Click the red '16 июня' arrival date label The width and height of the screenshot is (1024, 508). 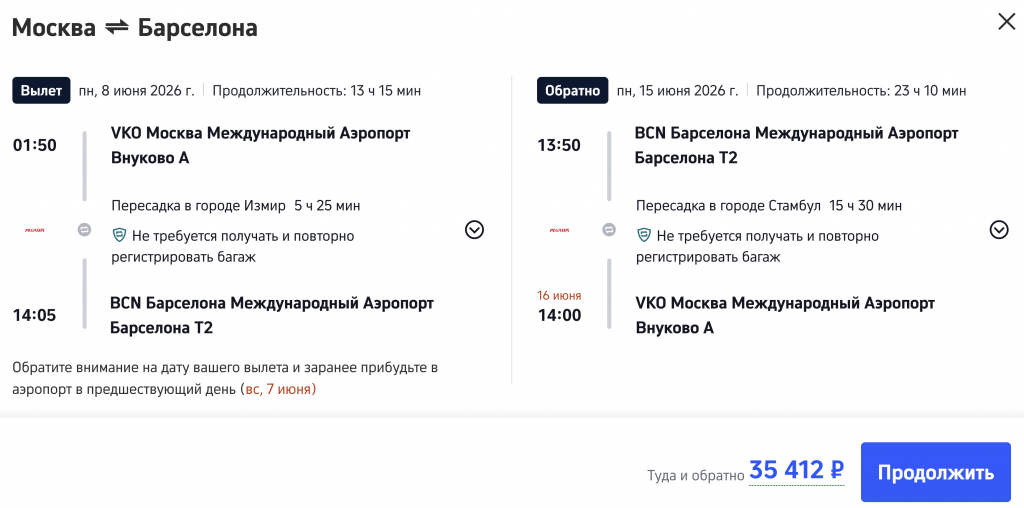coord(559,296)
